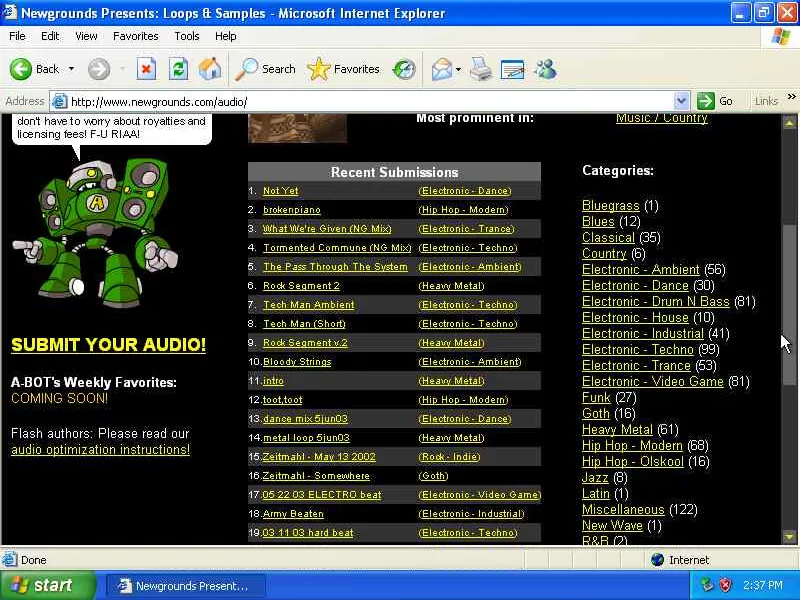Image resolution: width=800 pixels, height=600 pixels.
Task: Open History clock icon
Action: (x=404, y=69)
